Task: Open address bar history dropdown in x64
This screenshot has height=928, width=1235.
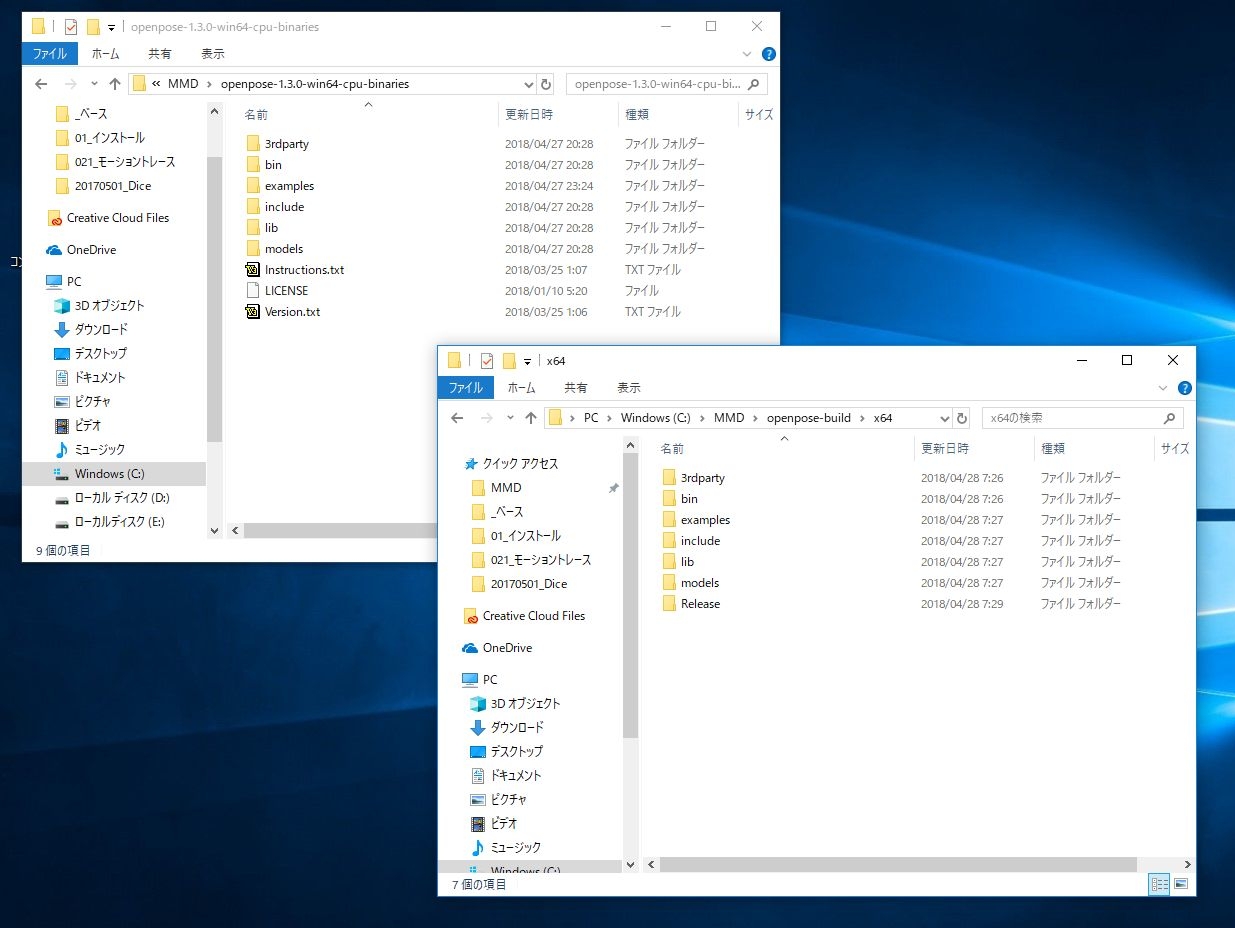Action: [x=944, y=418]
